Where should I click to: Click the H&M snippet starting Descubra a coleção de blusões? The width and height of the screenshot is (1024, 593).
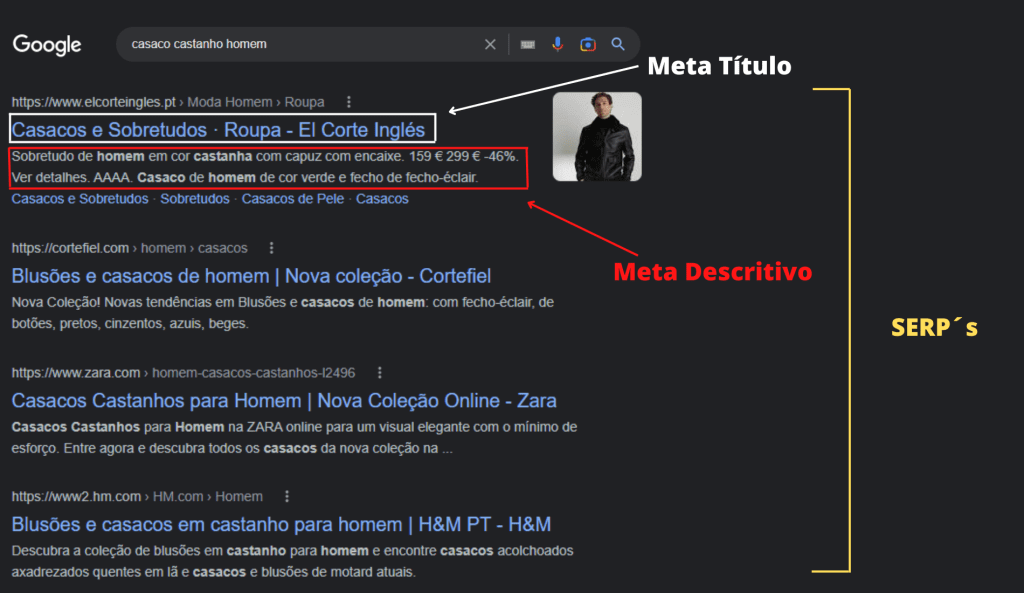(293, 561)
